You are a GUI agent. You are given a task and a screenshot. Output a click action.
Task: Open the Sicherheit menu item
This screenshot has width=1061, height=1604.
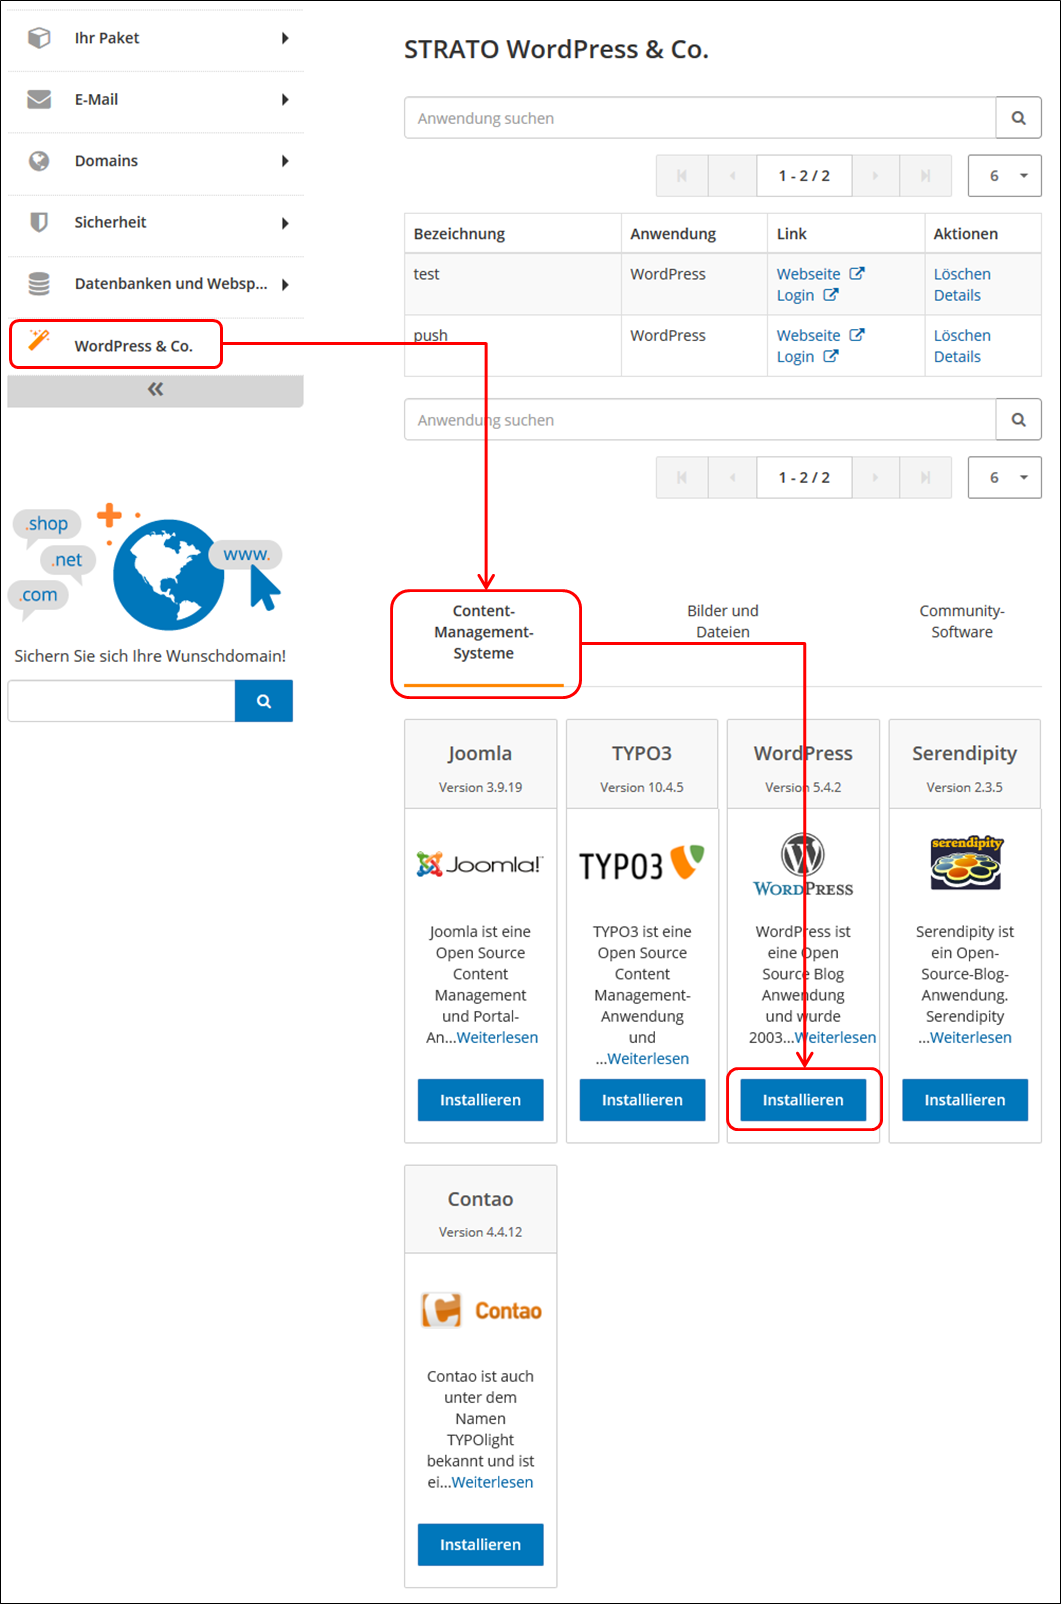pyautogui.click(x=155, y=222)
